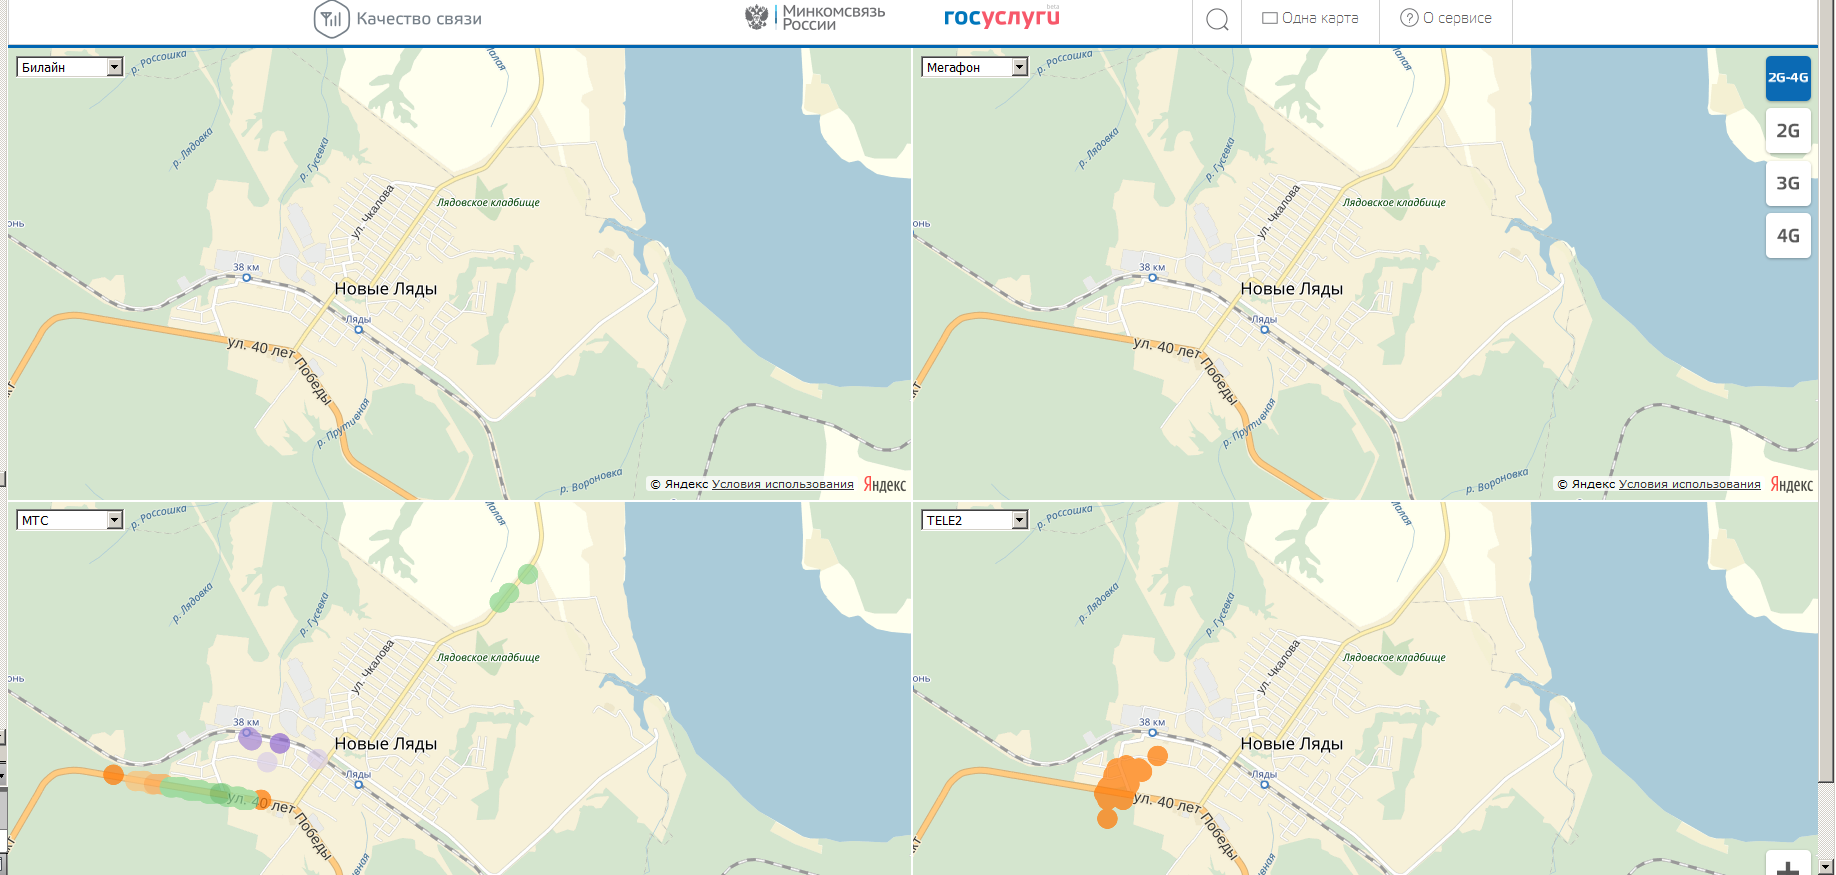Open the Билайн operator dropdown

pyautogui.click(x=69, y=67)
